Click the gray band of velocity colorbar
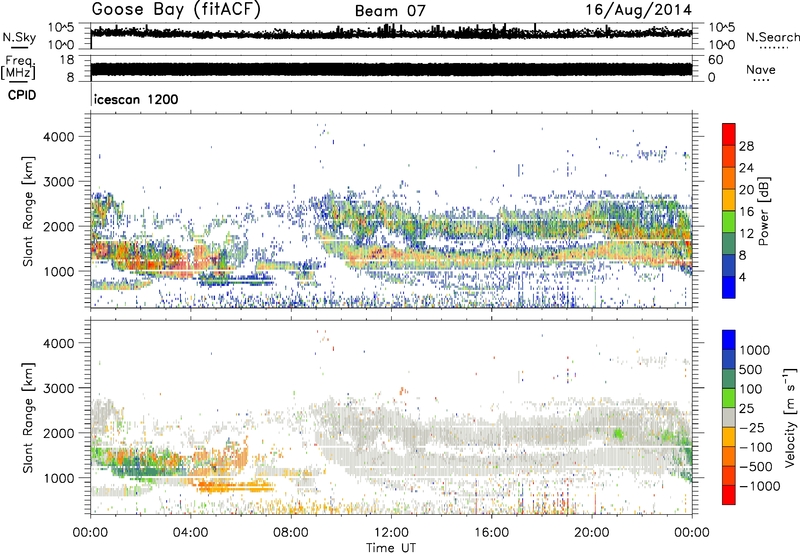The width and height of the screenshot is (800, 554). [729, 417]
